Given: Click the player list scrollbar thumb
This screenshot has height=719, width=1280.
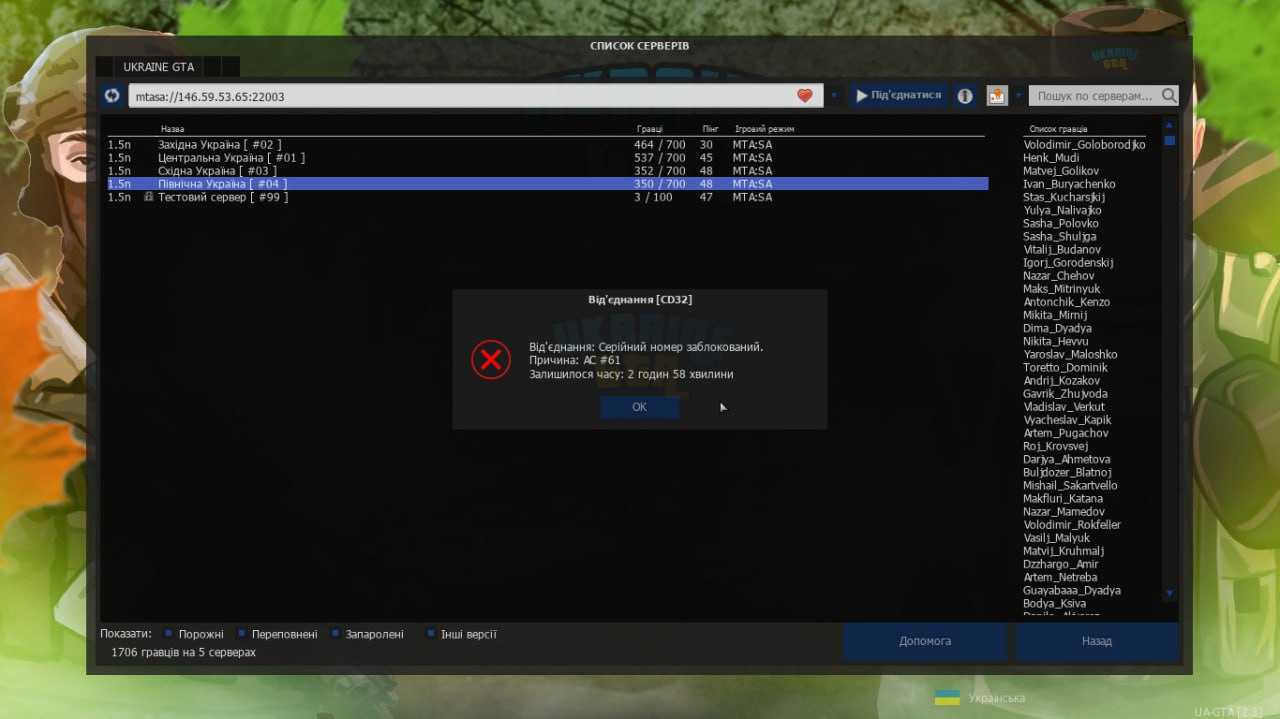Looking at the screenshot, I should pos(1169,140).
